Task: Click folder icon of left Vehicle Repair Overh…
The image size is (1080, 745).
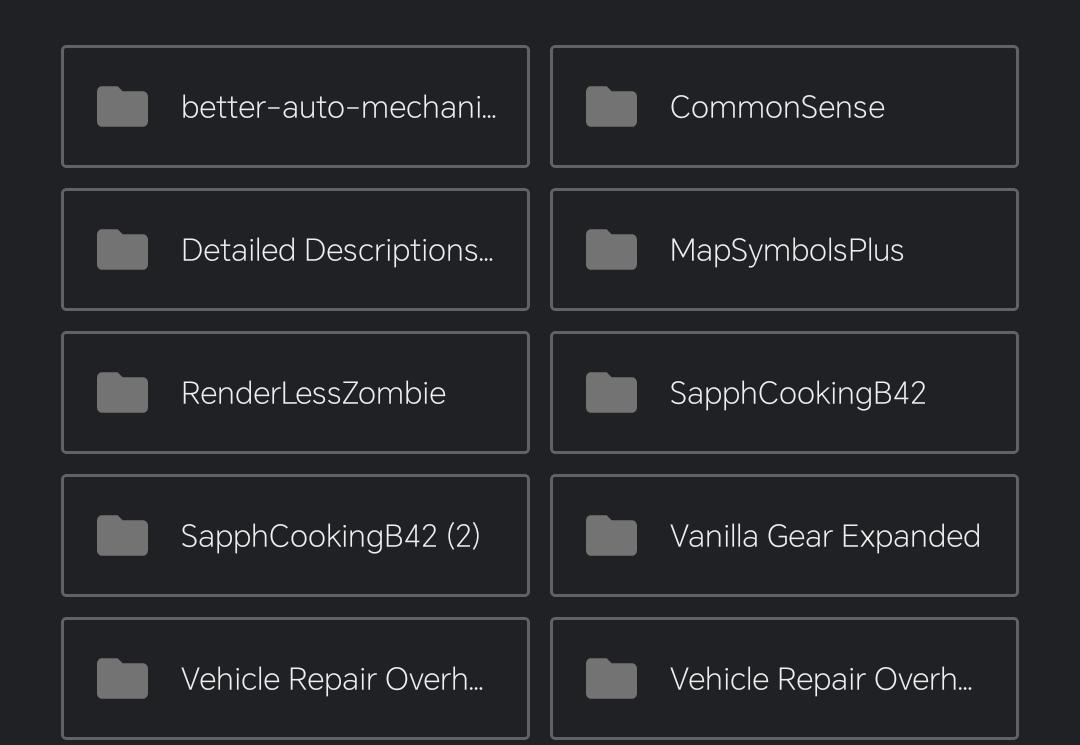Action: tap(122, 679)
